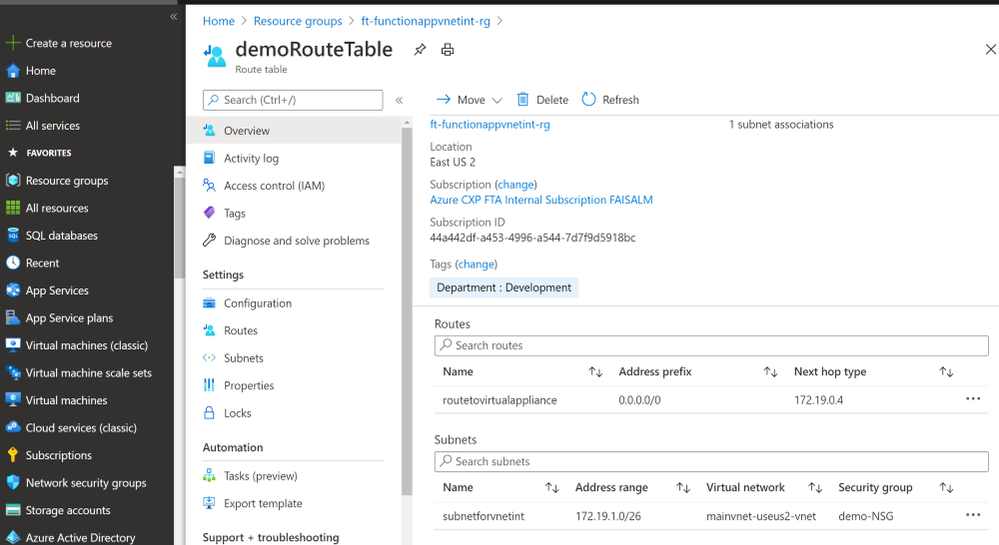Open ft-functionappvnetint-rg resource group link in overview
999x545 pixels.
490,124
